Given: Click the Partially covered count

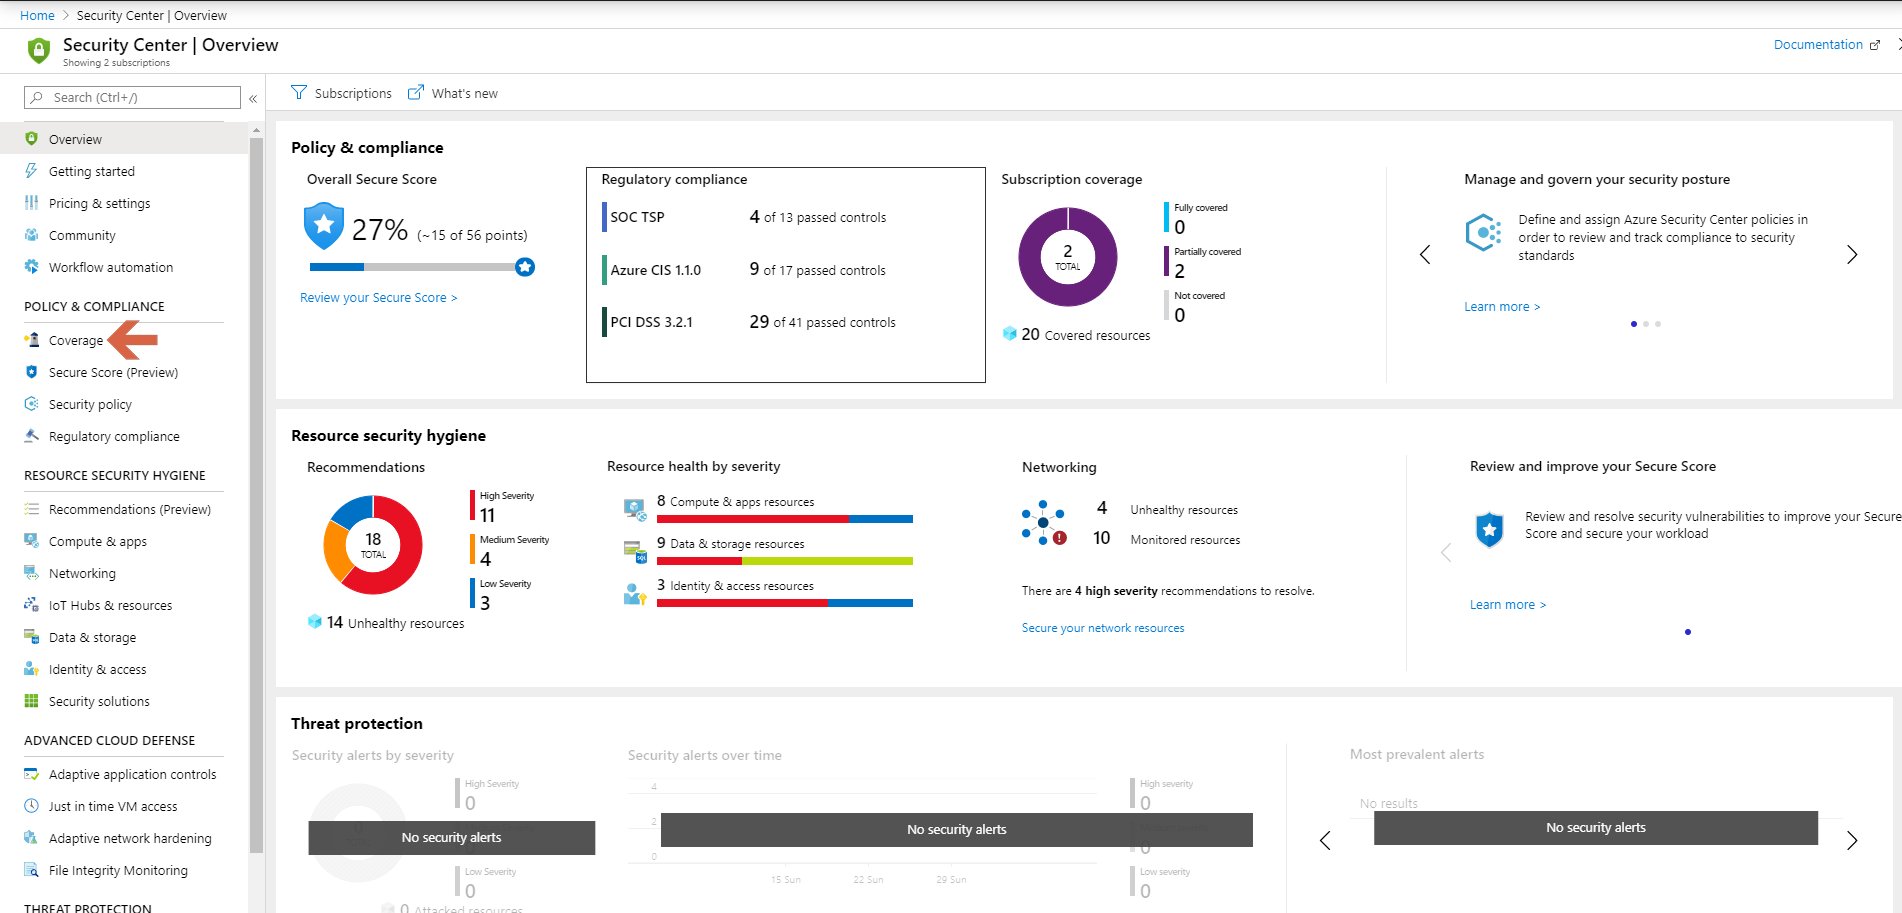Looking at the screenshot, I should coord(1179,271).
